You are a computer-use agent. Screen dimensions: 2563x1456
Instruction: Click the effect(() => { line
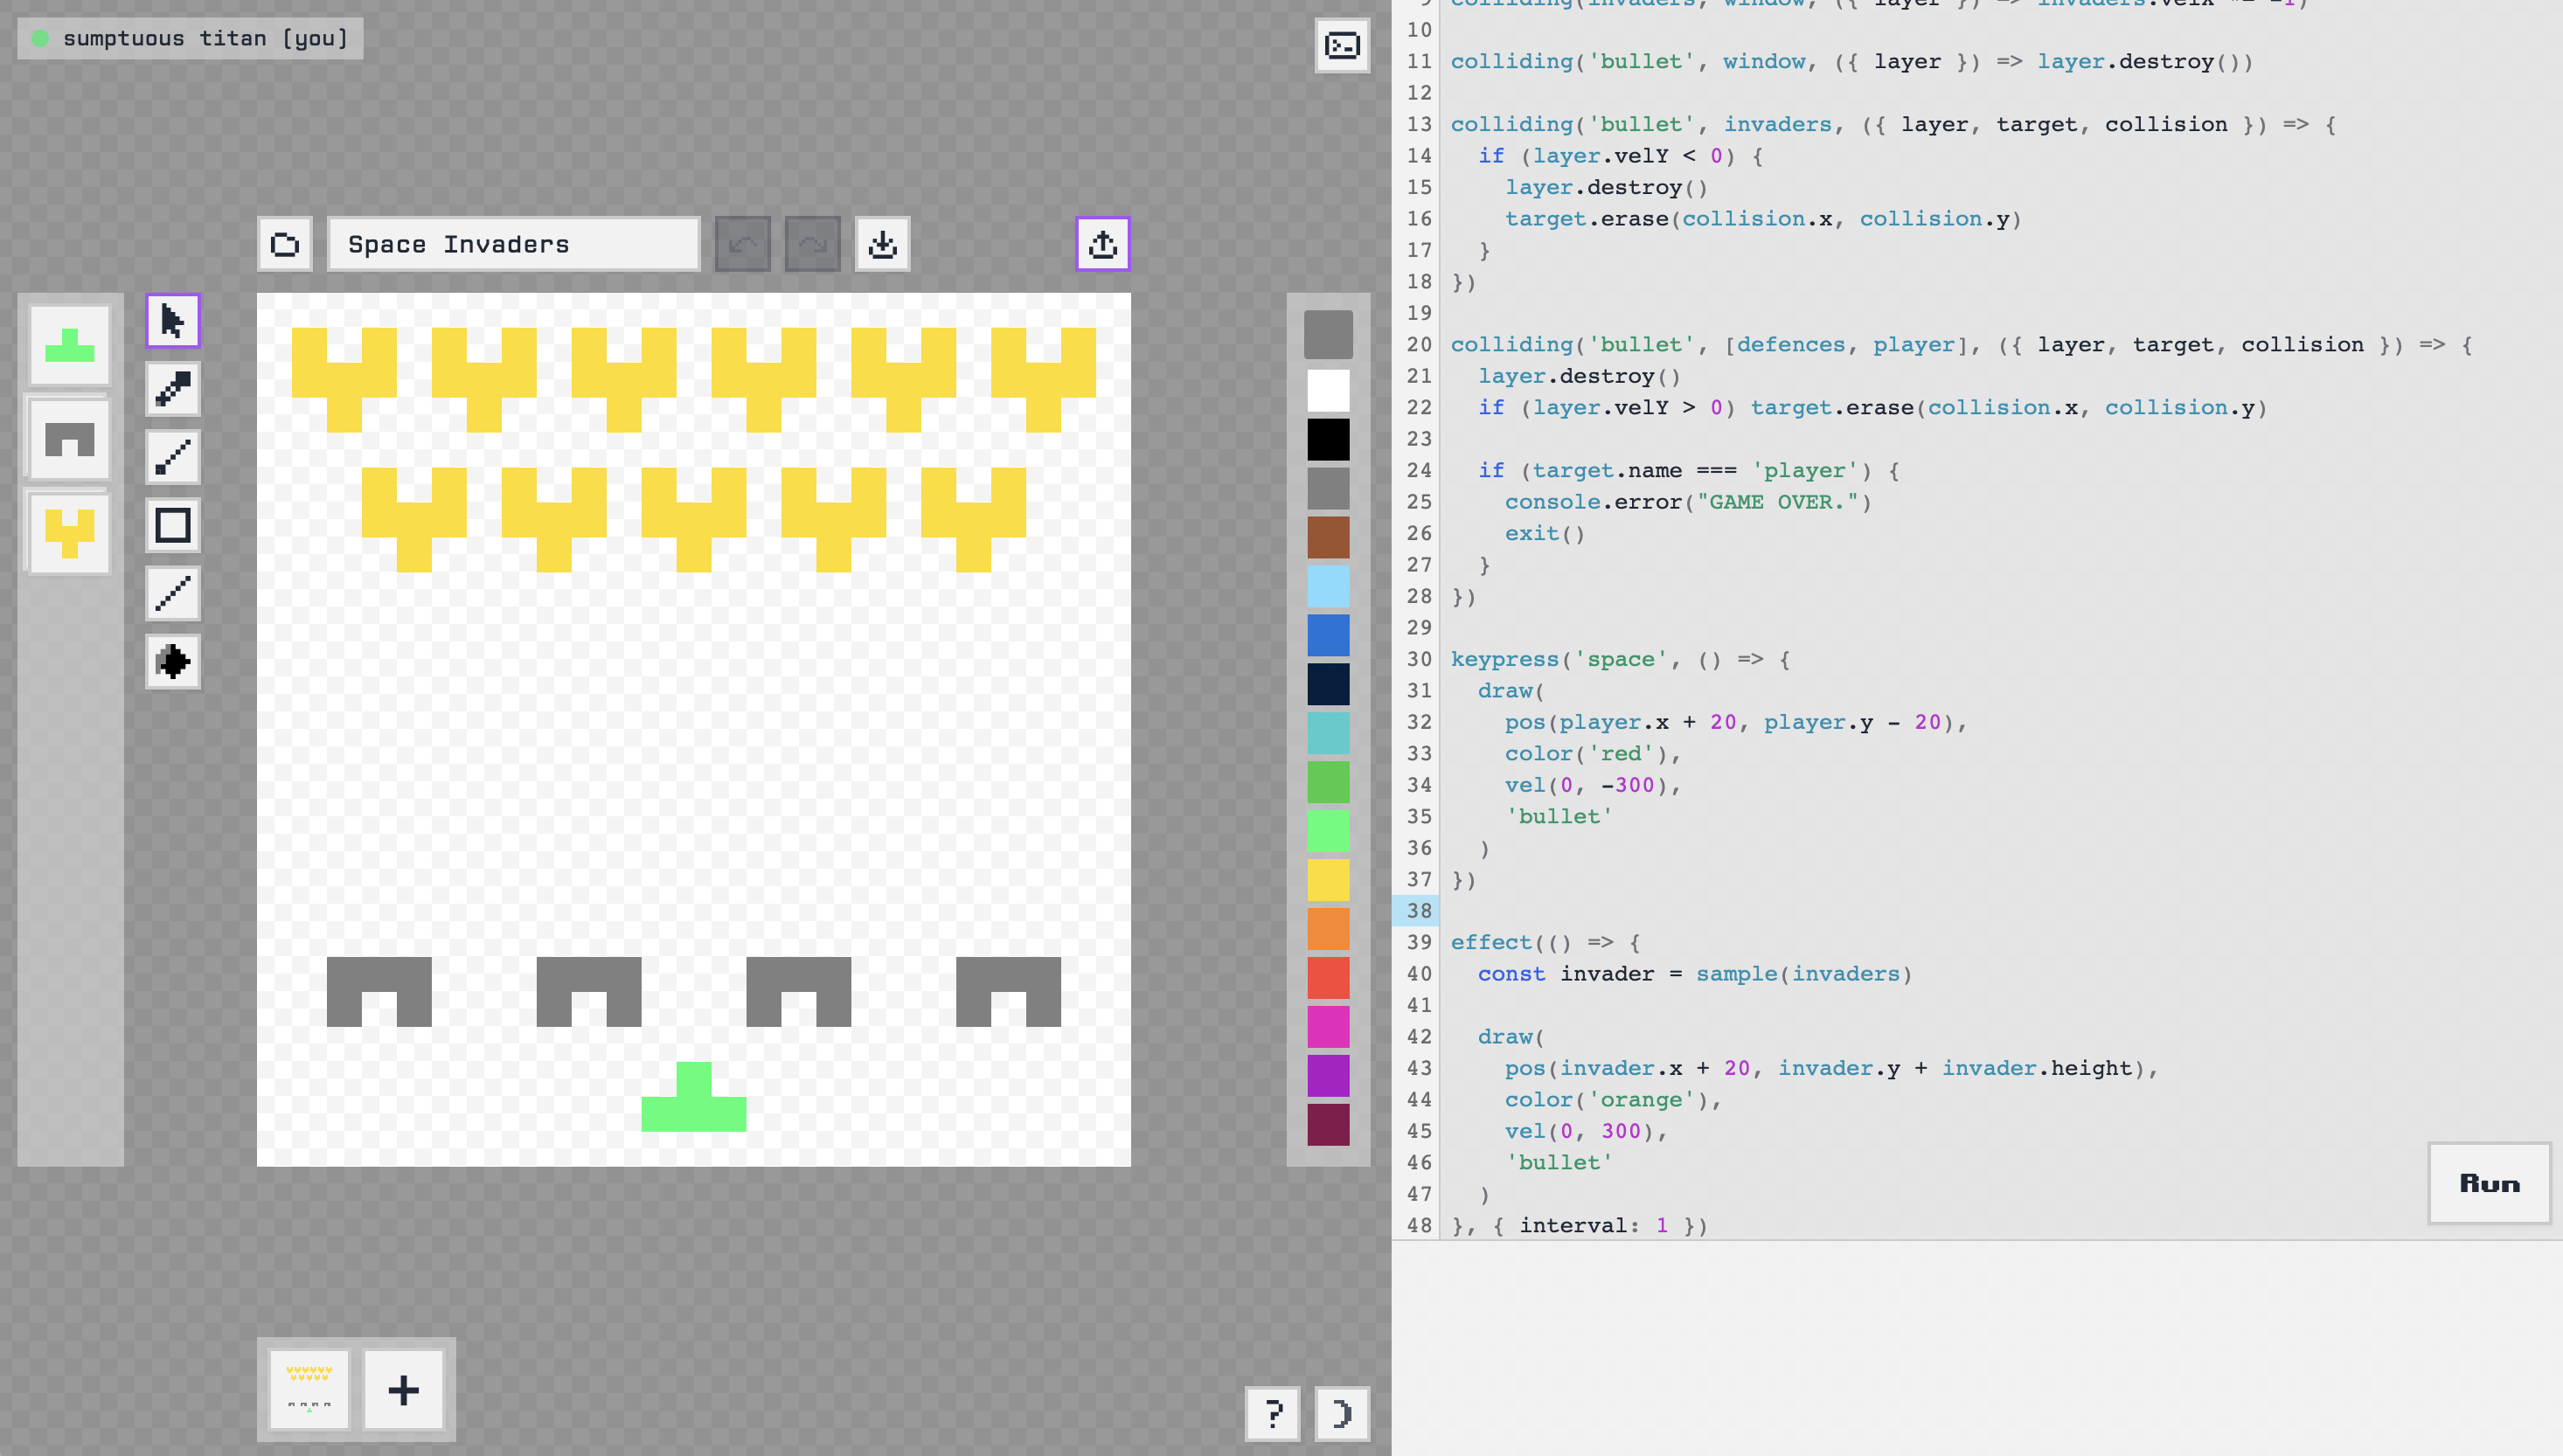tap(1545, 943)
